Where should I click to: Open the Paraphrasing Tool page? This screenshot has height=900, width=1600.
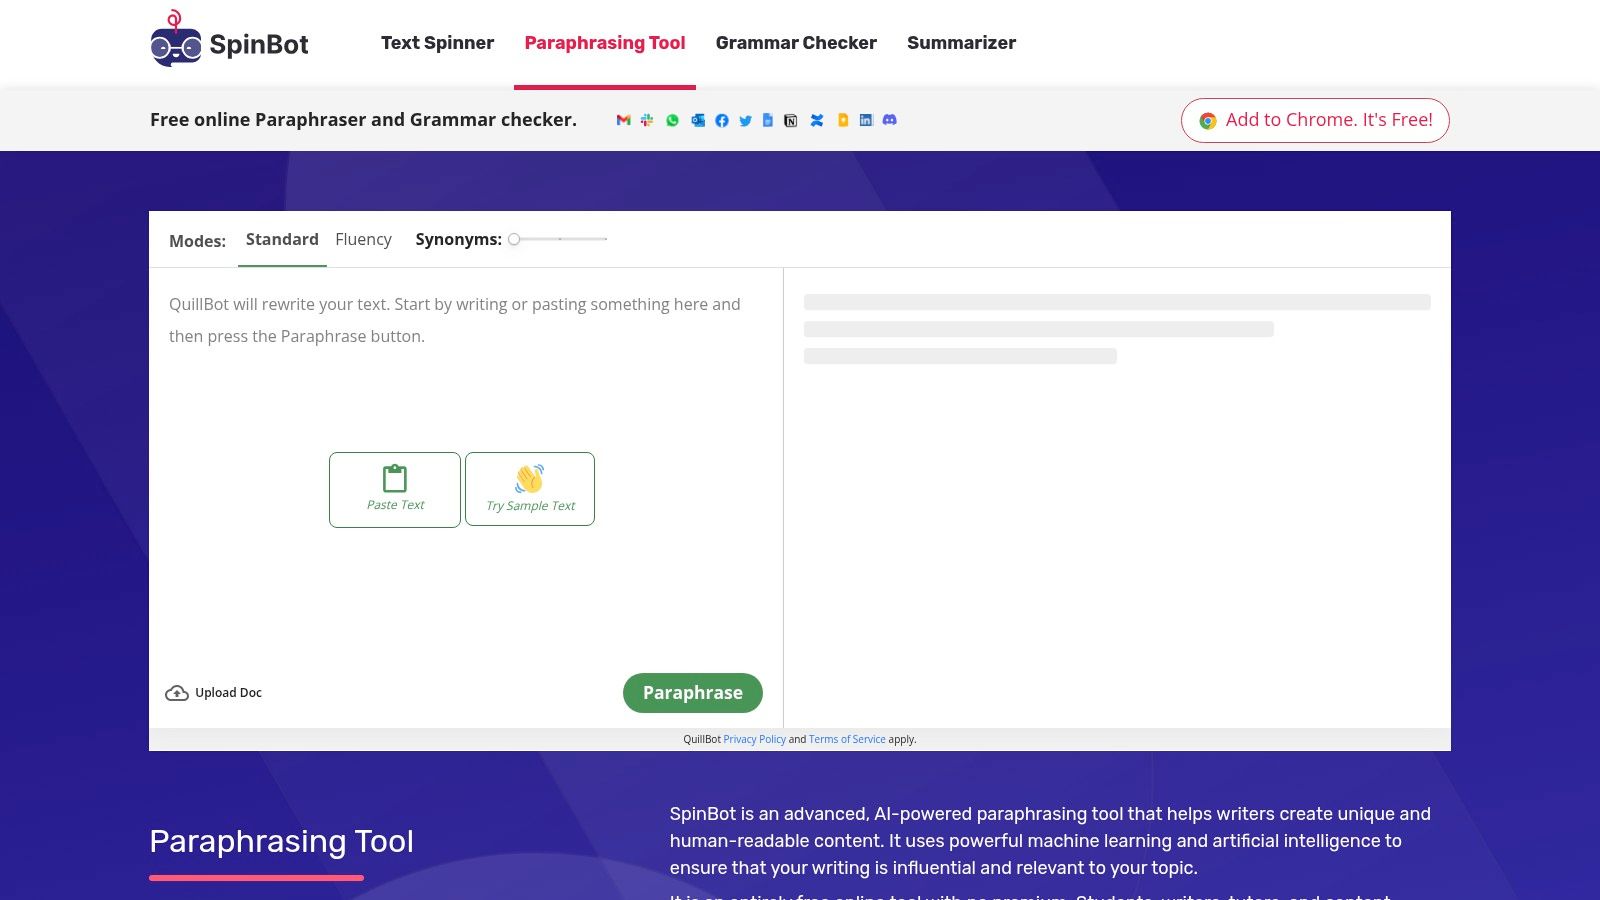pyautogui.click(x=605, y=43)
